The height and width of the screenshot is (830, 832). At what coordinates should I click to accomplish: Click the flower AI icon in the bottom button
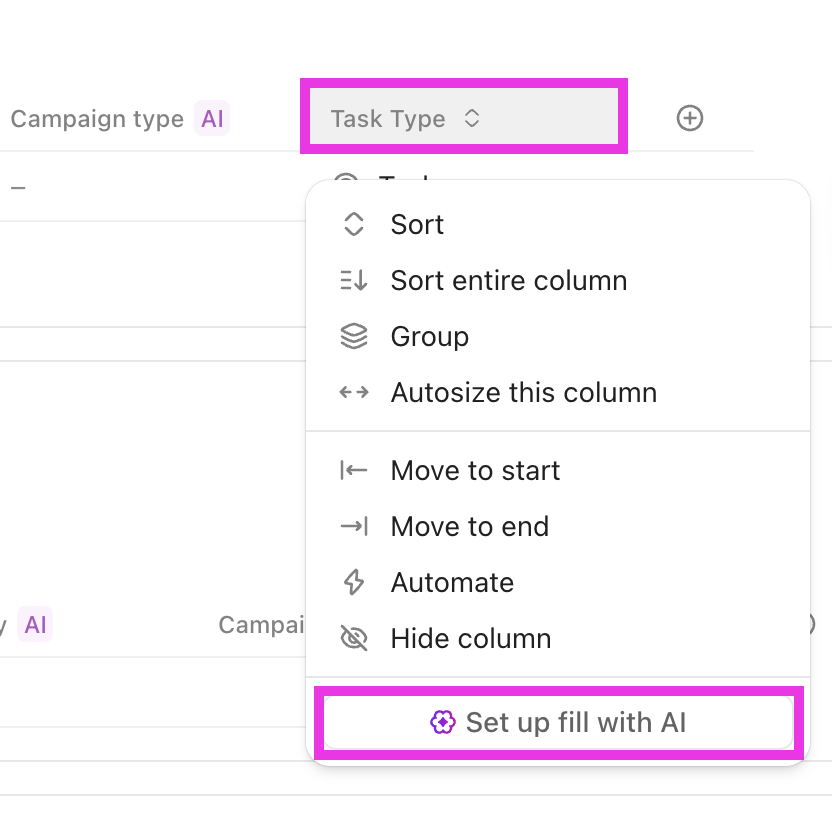point(443,722)
